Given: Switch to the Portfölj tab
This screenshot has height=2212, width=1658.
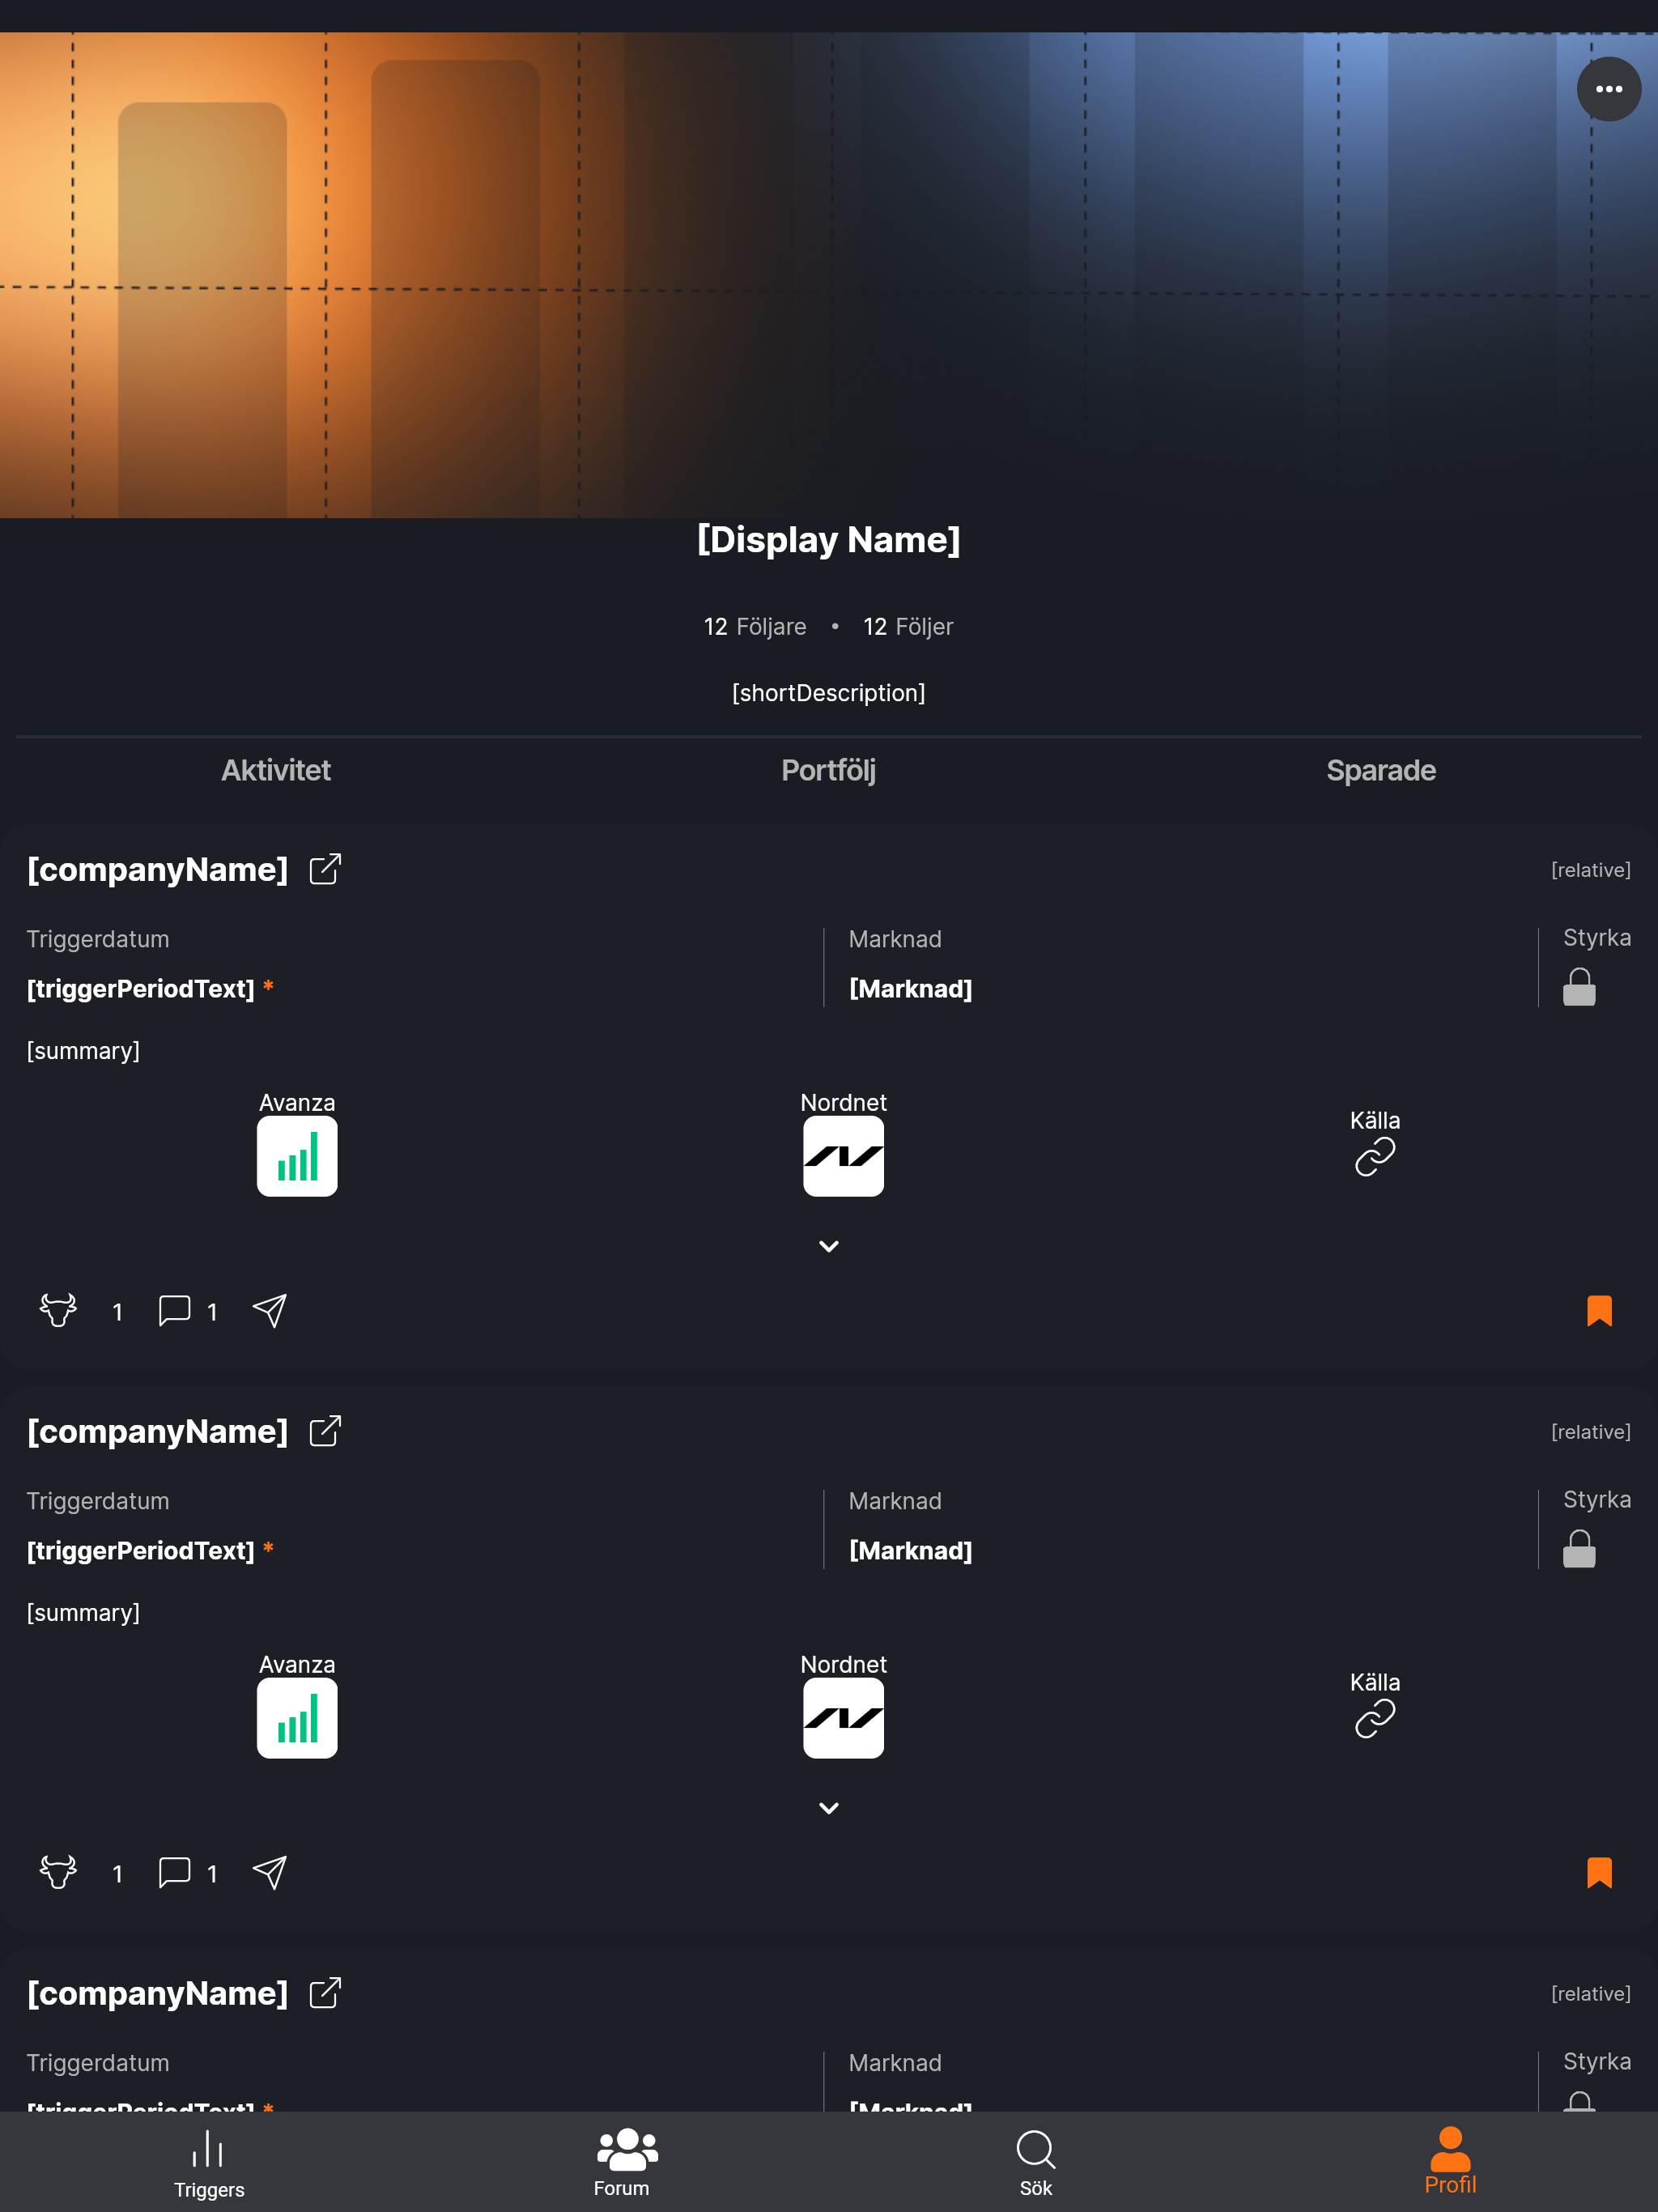Looking at the screenshot, I should (x=828, y=770).
